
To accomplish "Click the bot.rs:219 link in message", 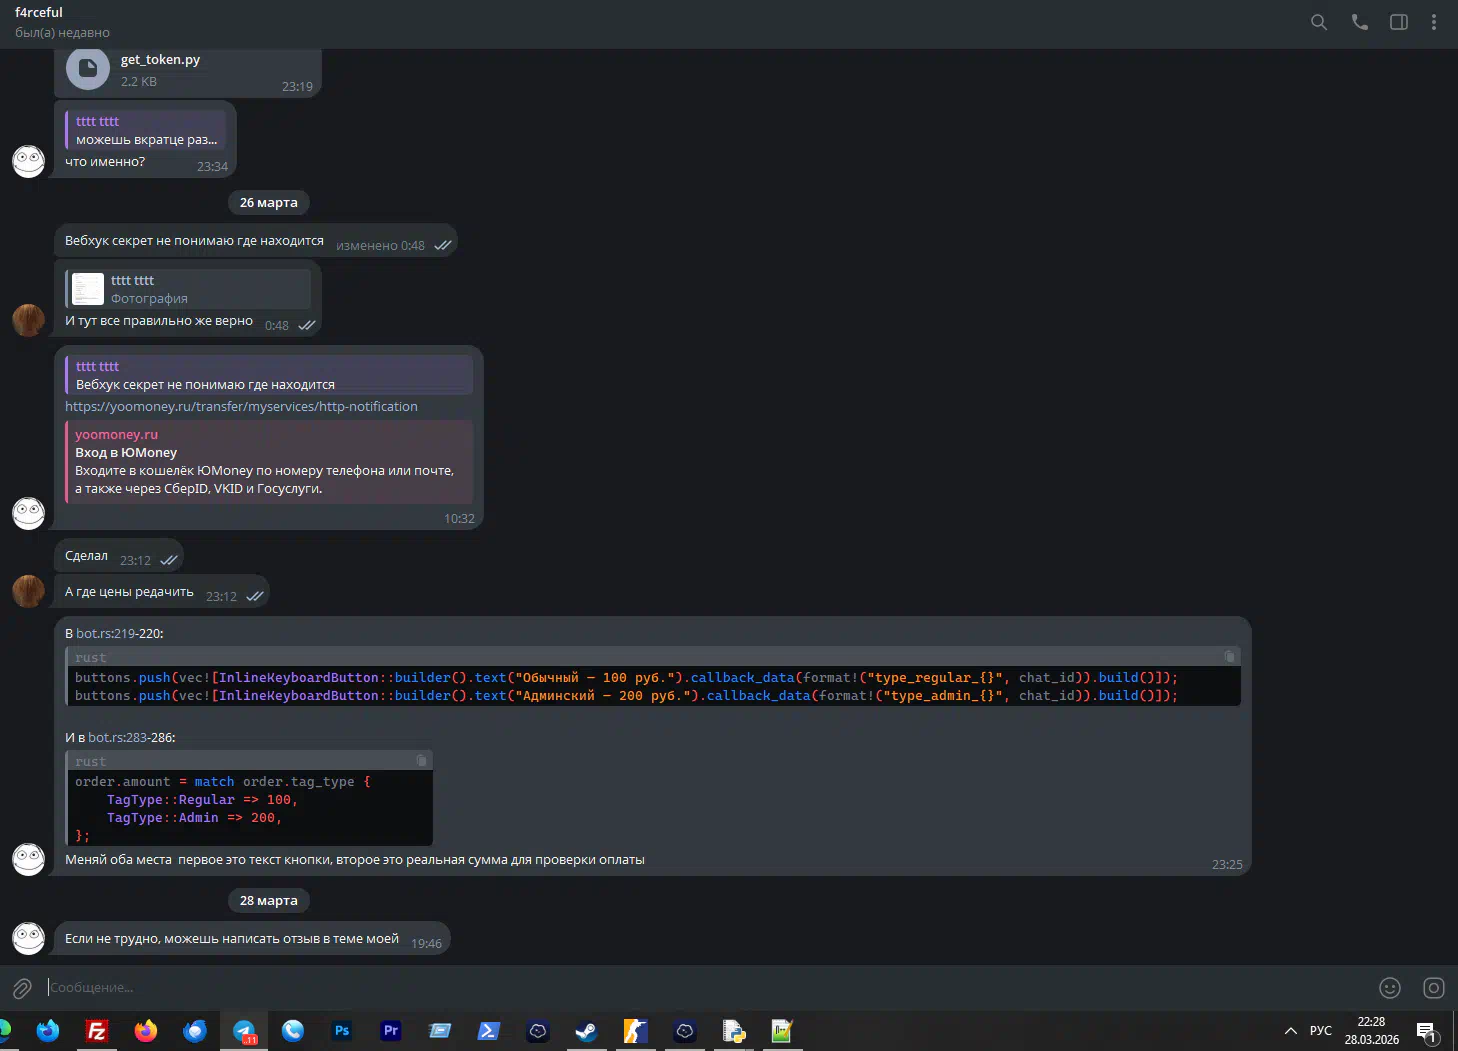I will click(105, 633).
